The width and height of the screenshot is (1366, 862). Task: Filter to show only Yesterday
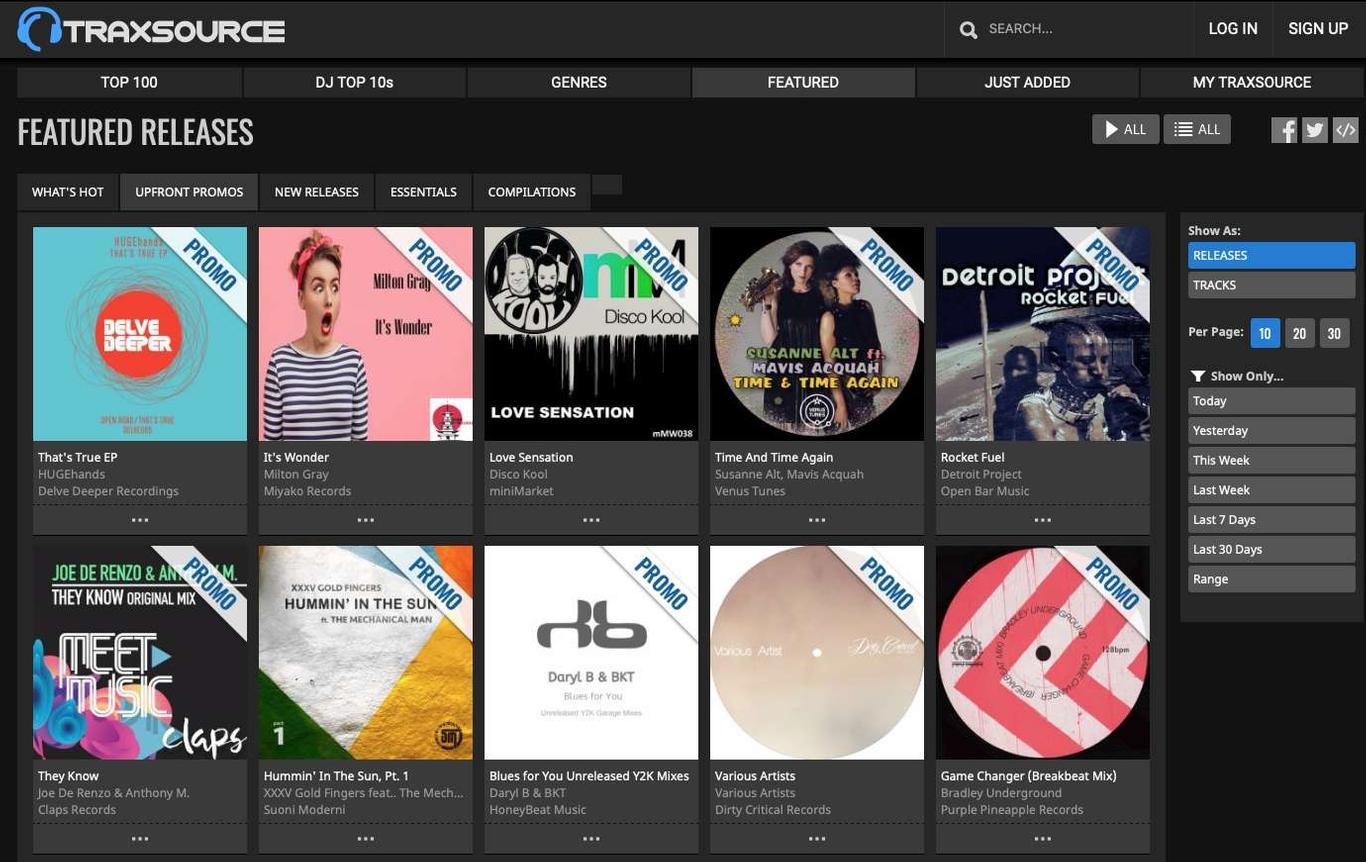click(x=1271, y=431)
